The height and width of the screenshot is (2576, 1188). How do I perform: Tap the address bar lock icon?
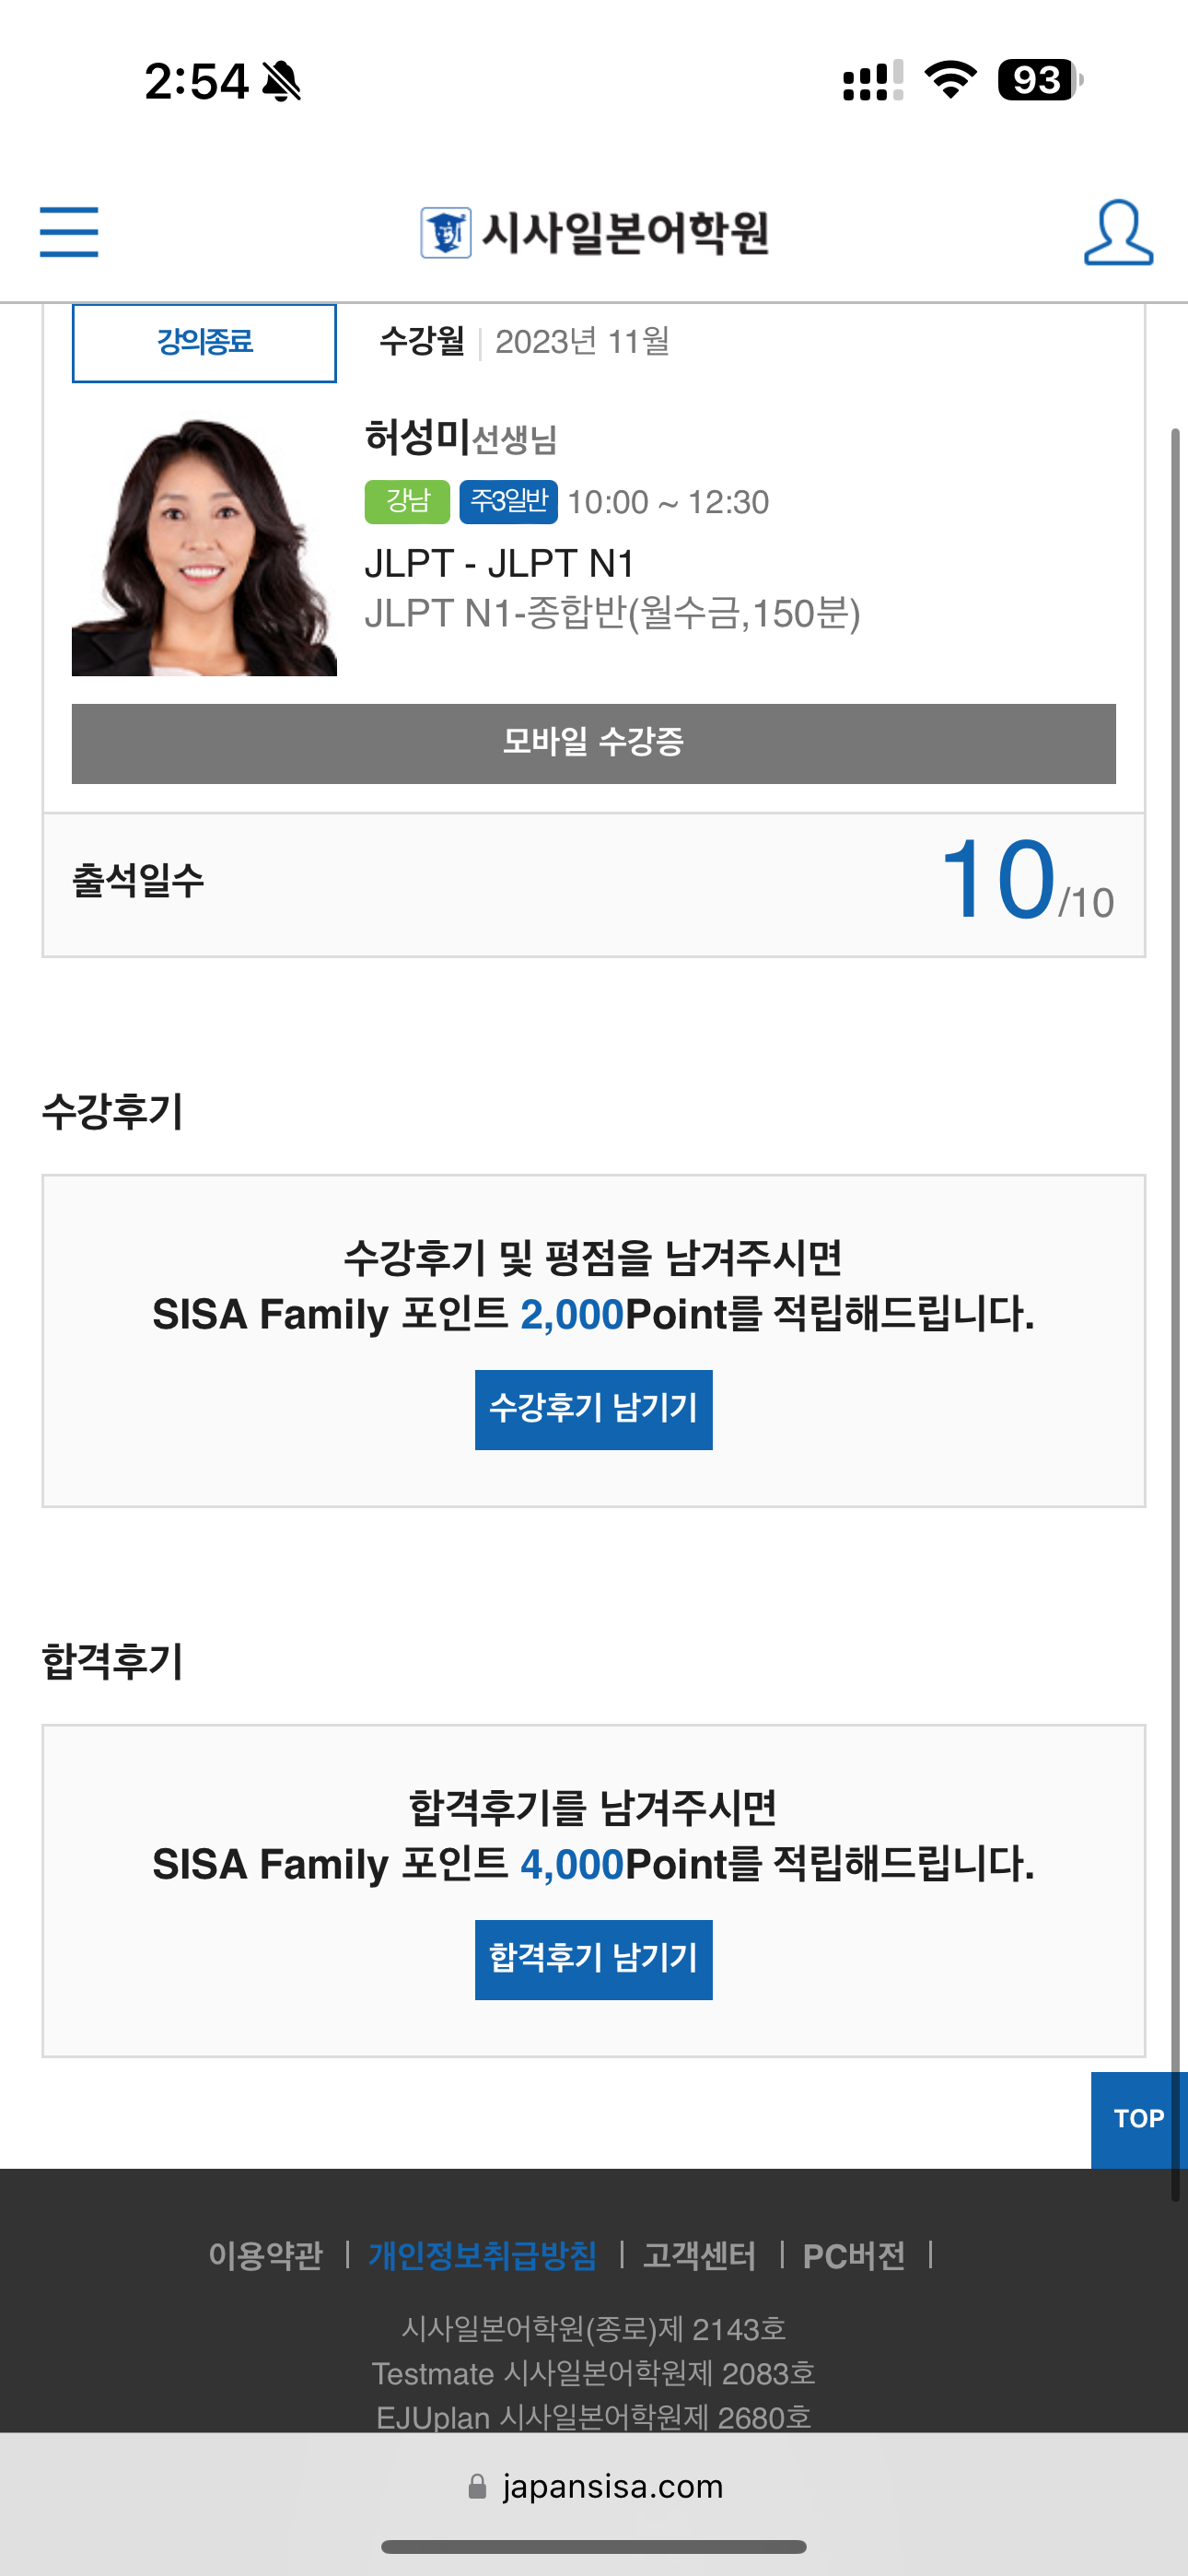coord(478,2485)
